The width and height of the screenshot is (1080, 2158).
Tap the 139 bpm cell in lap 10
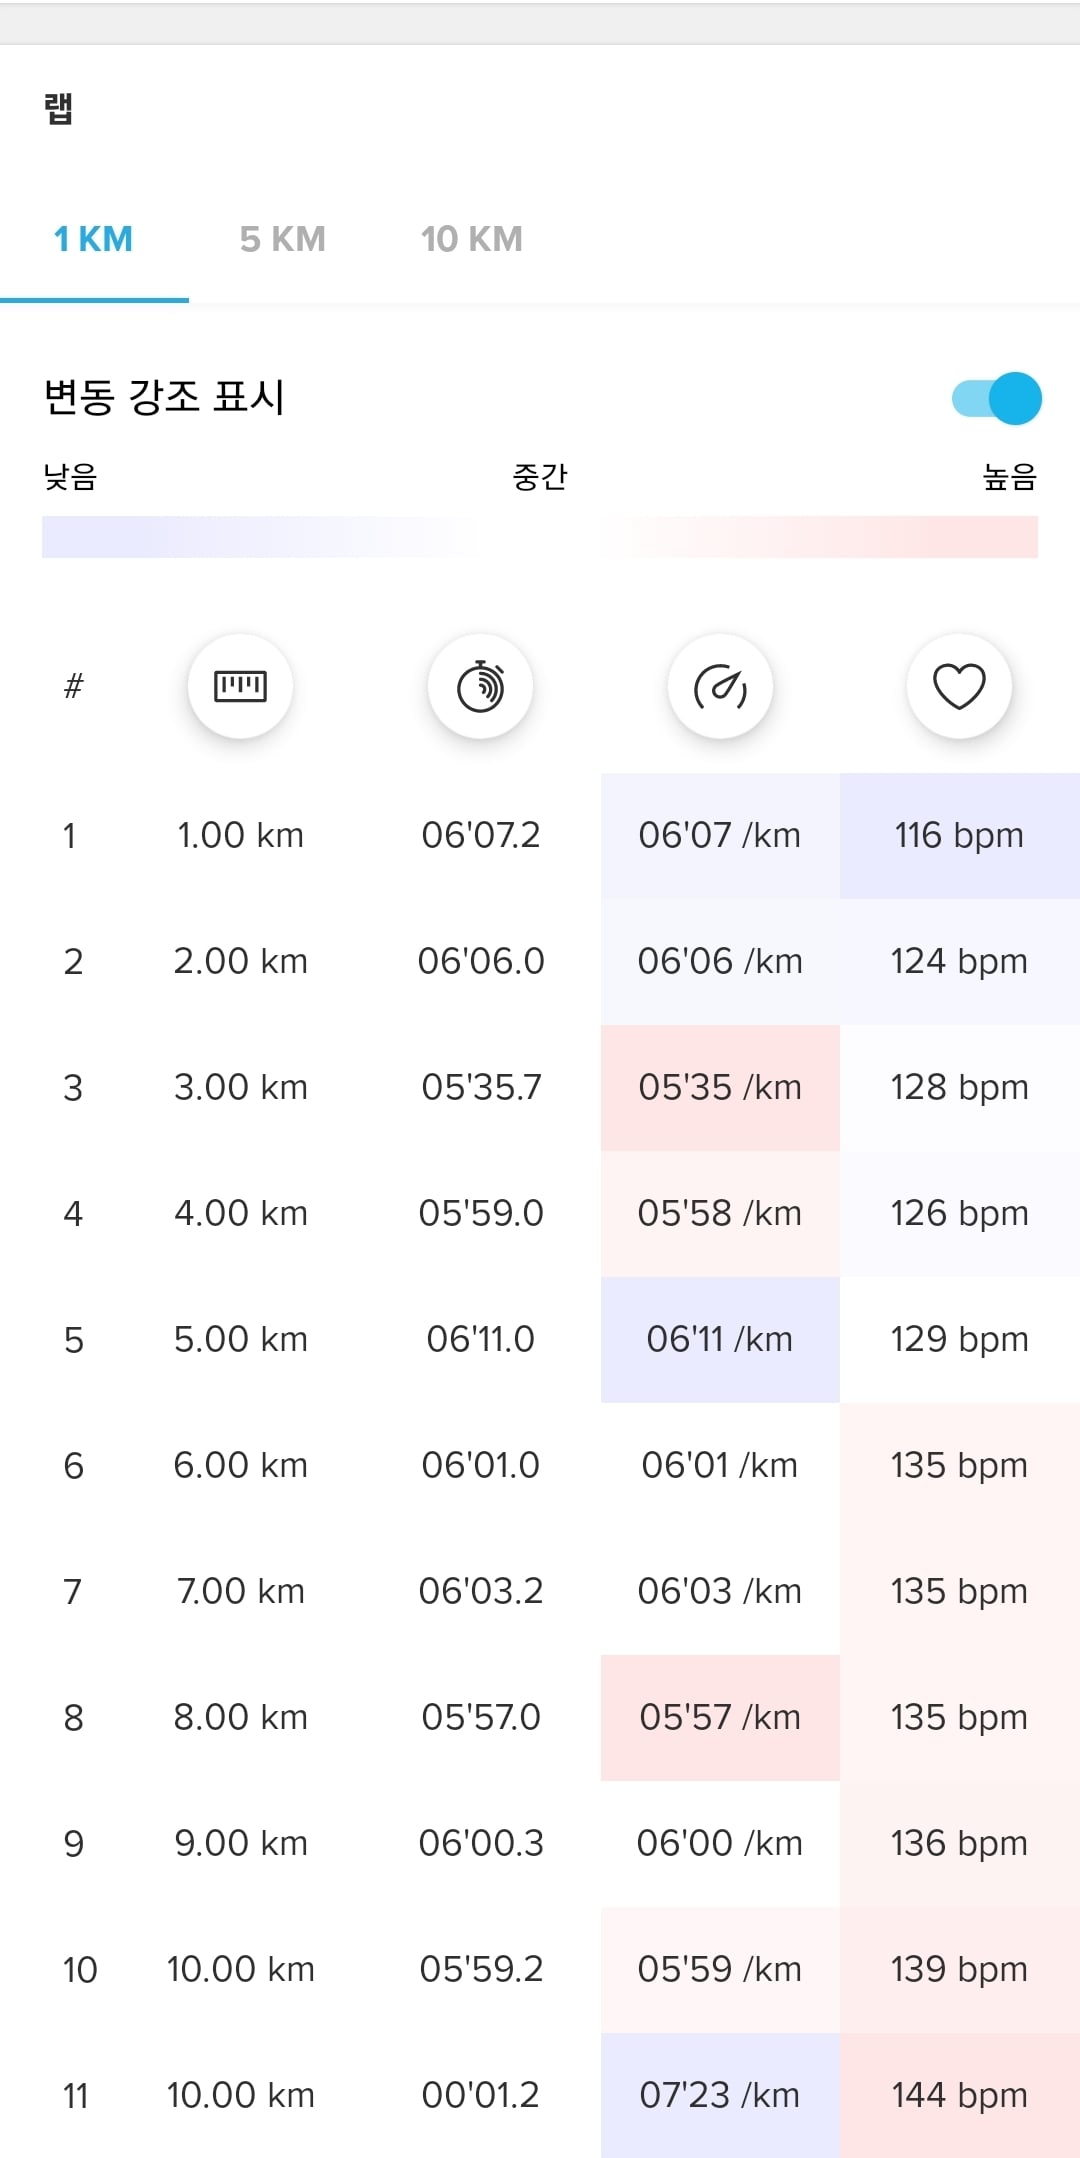coord(959,1969)
